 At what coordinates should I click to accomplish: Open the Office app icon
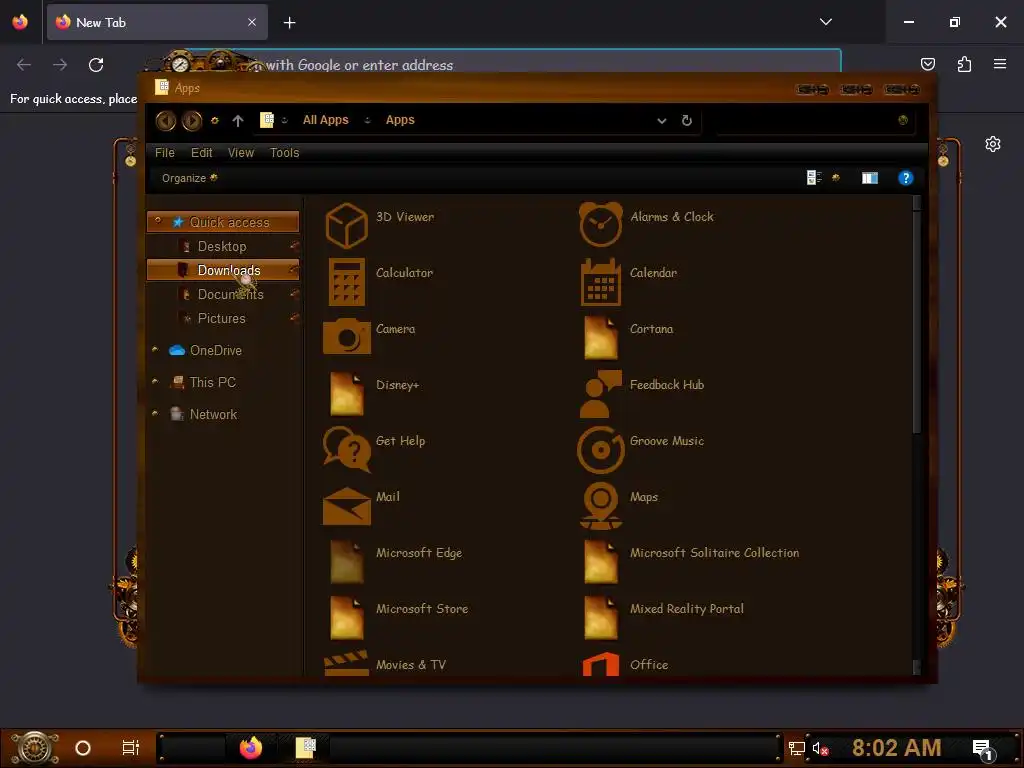point(601,664)
